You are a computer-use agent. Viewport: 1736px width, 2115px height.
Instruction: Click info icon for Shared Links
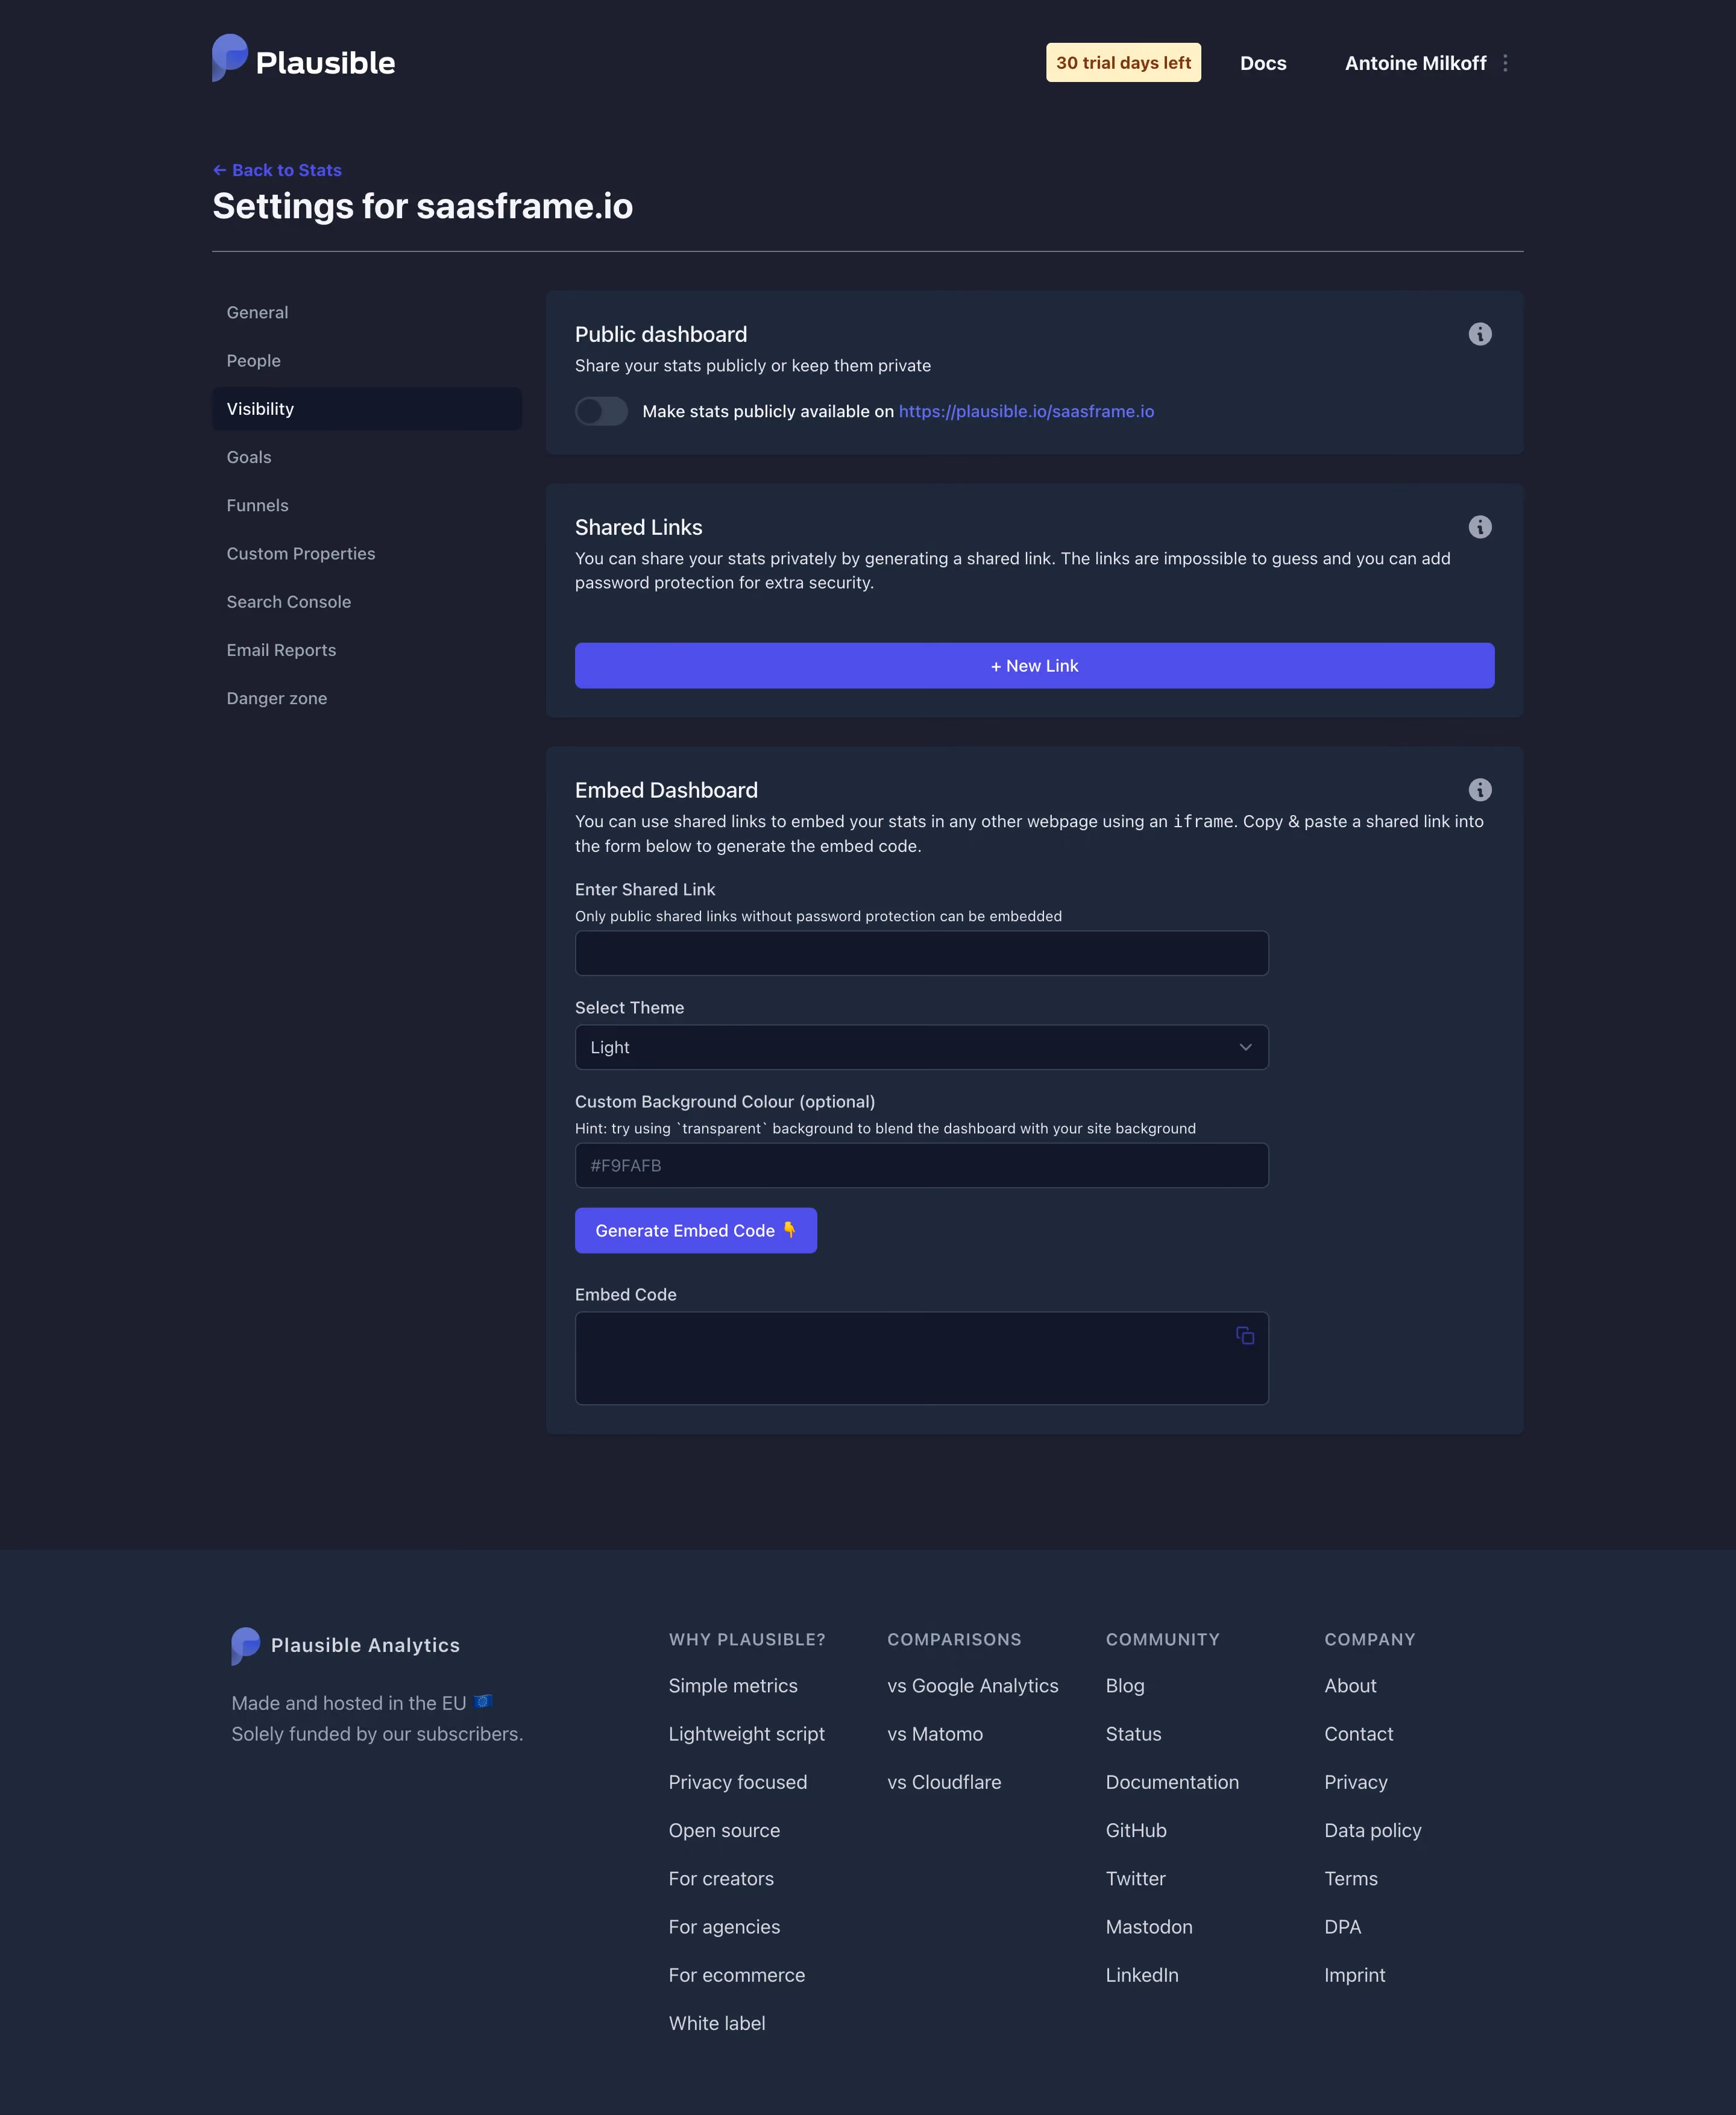point(1480,527)
